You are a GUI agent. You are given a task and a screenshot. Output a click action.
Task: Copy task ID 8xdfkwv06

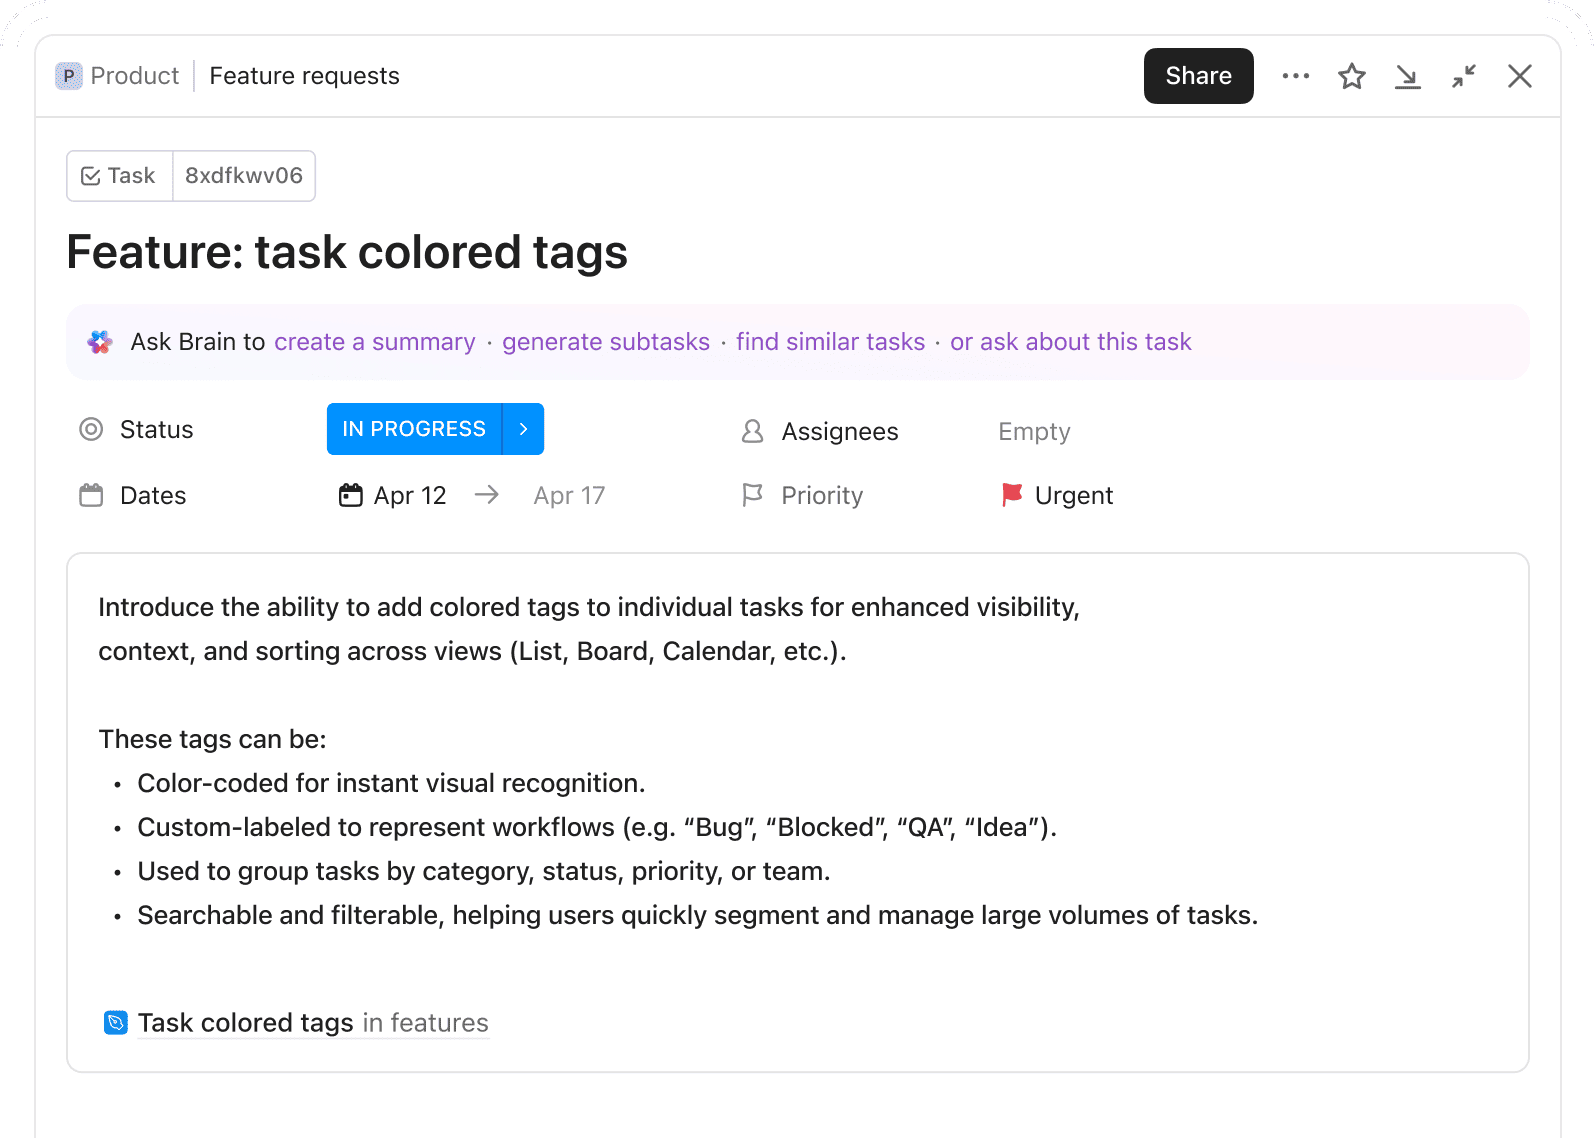click(x=244, y=176)
